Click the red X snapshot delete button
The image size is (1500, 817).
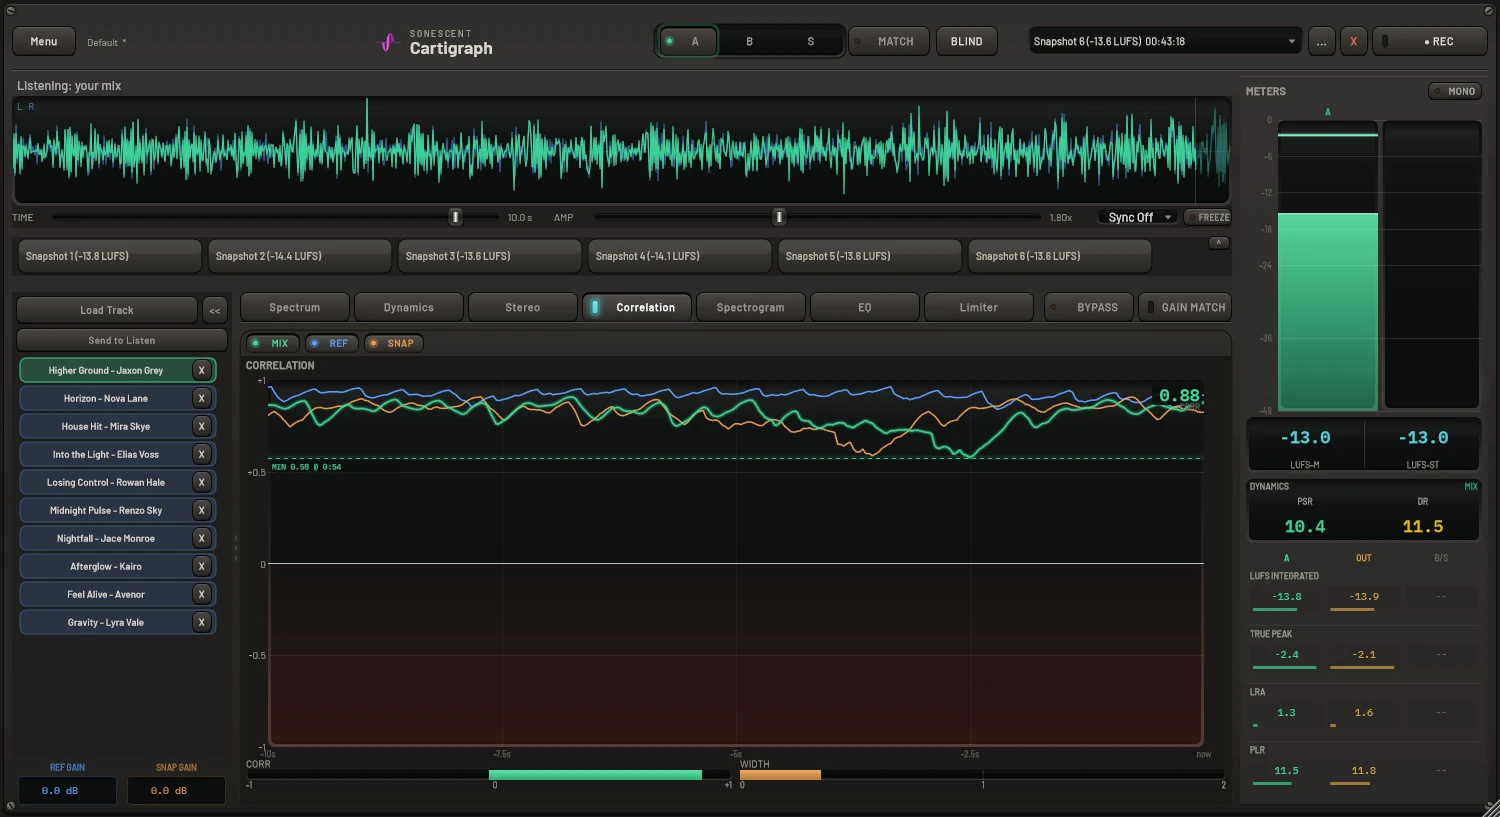1353,41
